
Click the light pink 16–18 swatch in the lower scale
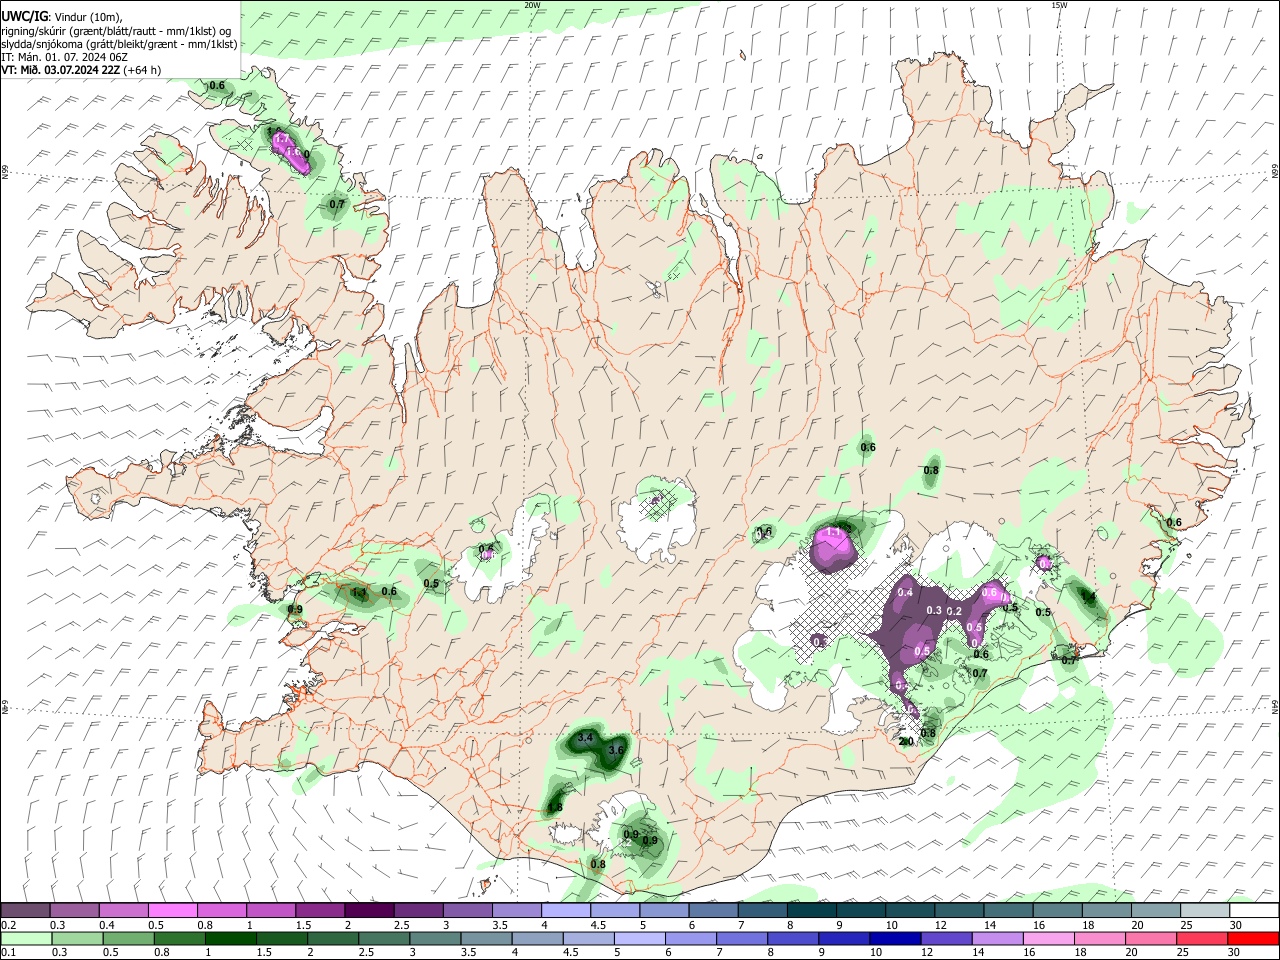pyautogui.click(x=1049, y=939)
